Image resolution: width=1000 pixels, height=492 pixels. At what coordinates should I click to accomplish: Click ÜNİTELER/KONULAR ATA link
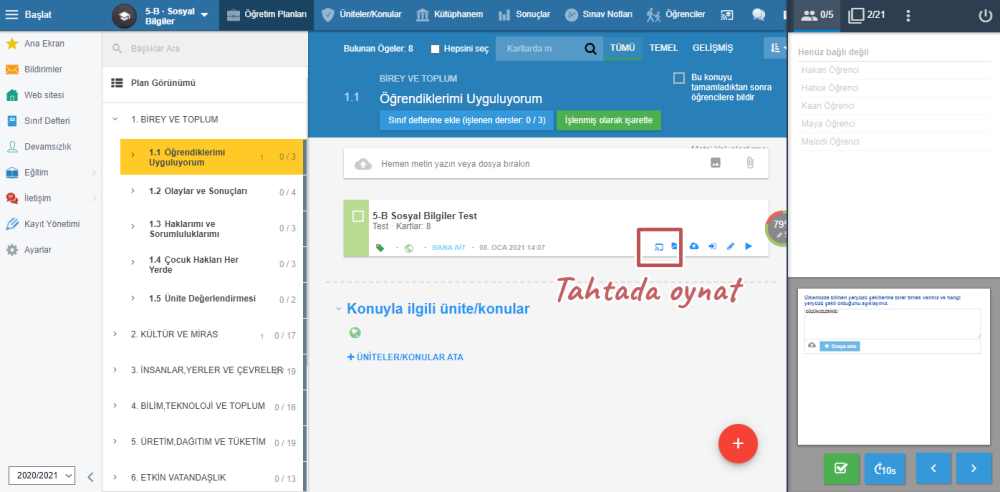(405, 357)
